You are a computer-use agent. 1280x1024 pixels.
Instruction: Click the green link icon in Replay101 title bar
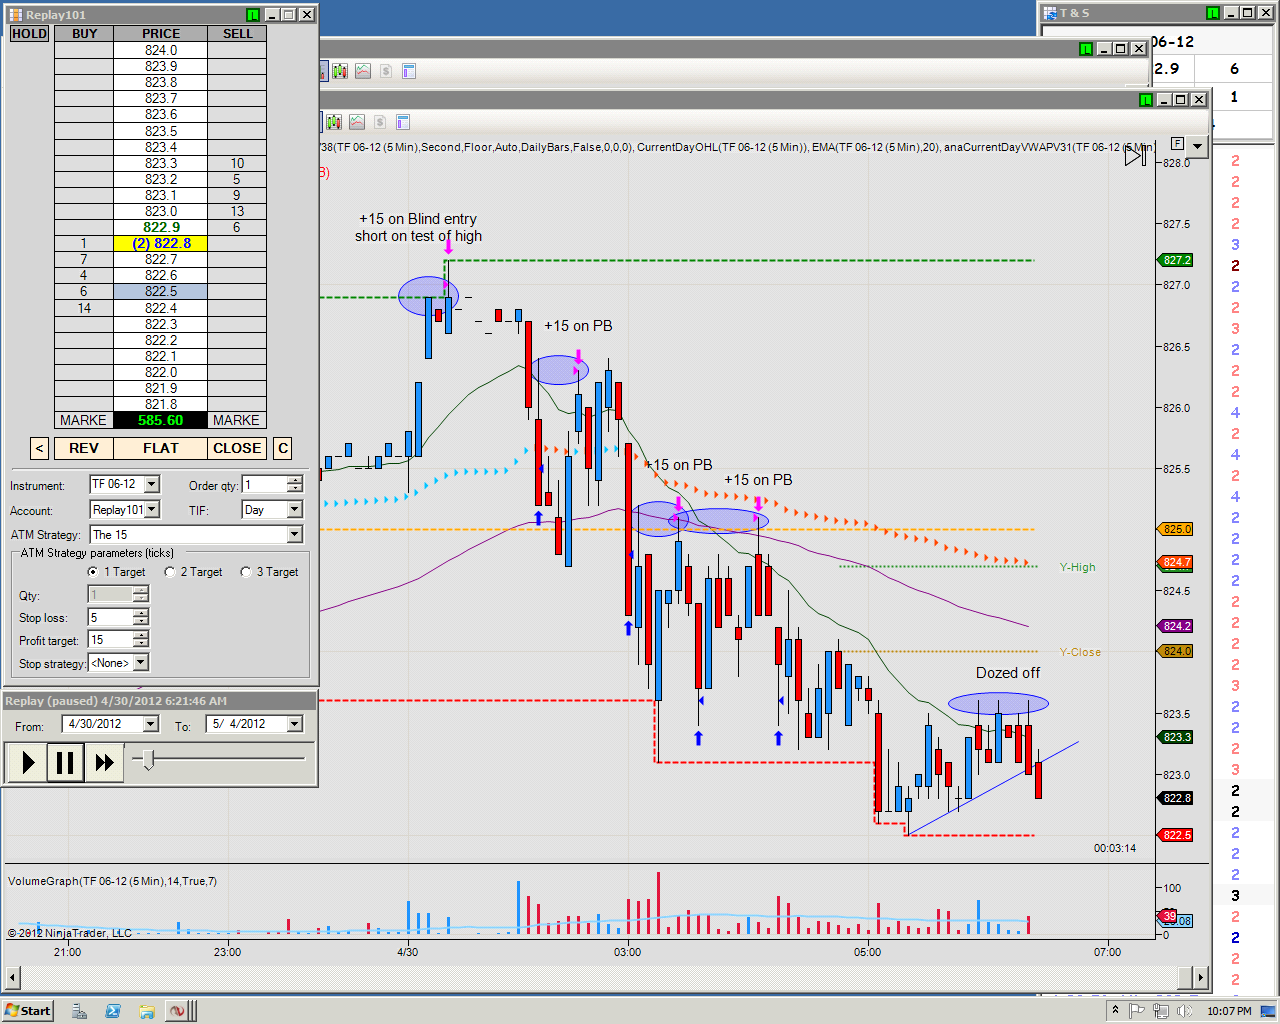253,14
